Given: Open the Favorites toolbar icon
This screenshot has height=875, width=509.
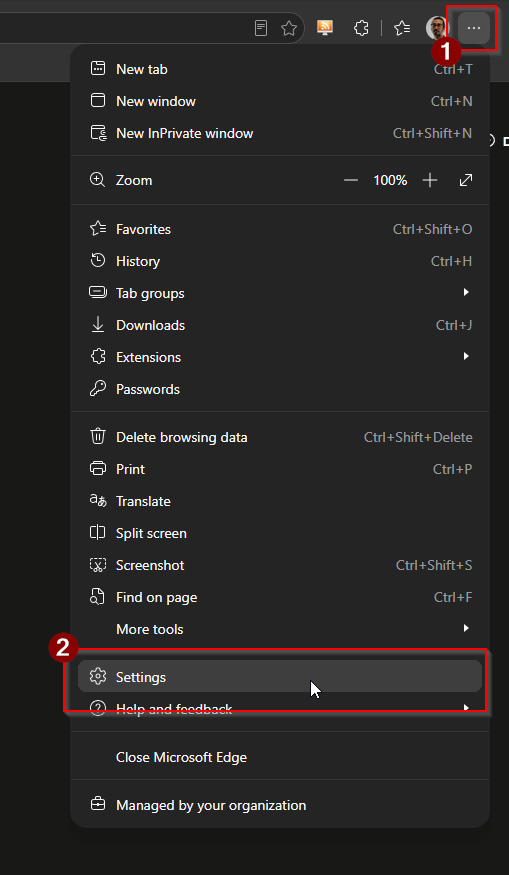Looking at the screenshot, I should (402, 28).
